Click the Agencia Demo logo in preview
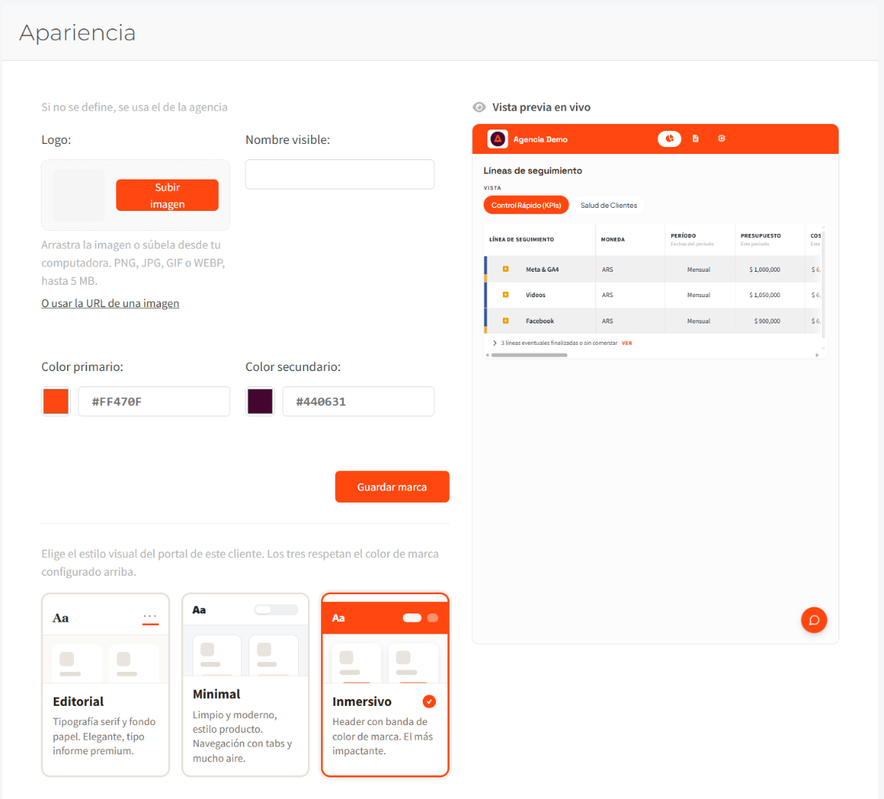The height and width of the screenshot is (799, 884). (498, 139)
